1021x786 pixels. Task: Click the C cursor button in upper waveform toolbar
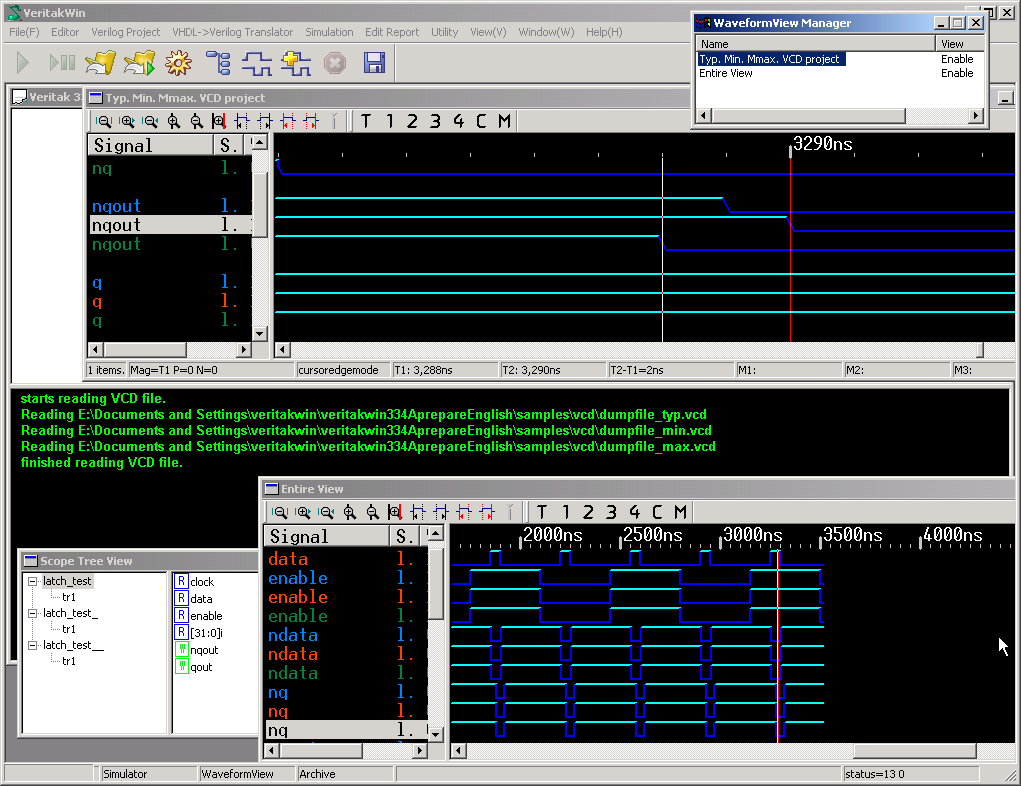[x=481, y=121]
